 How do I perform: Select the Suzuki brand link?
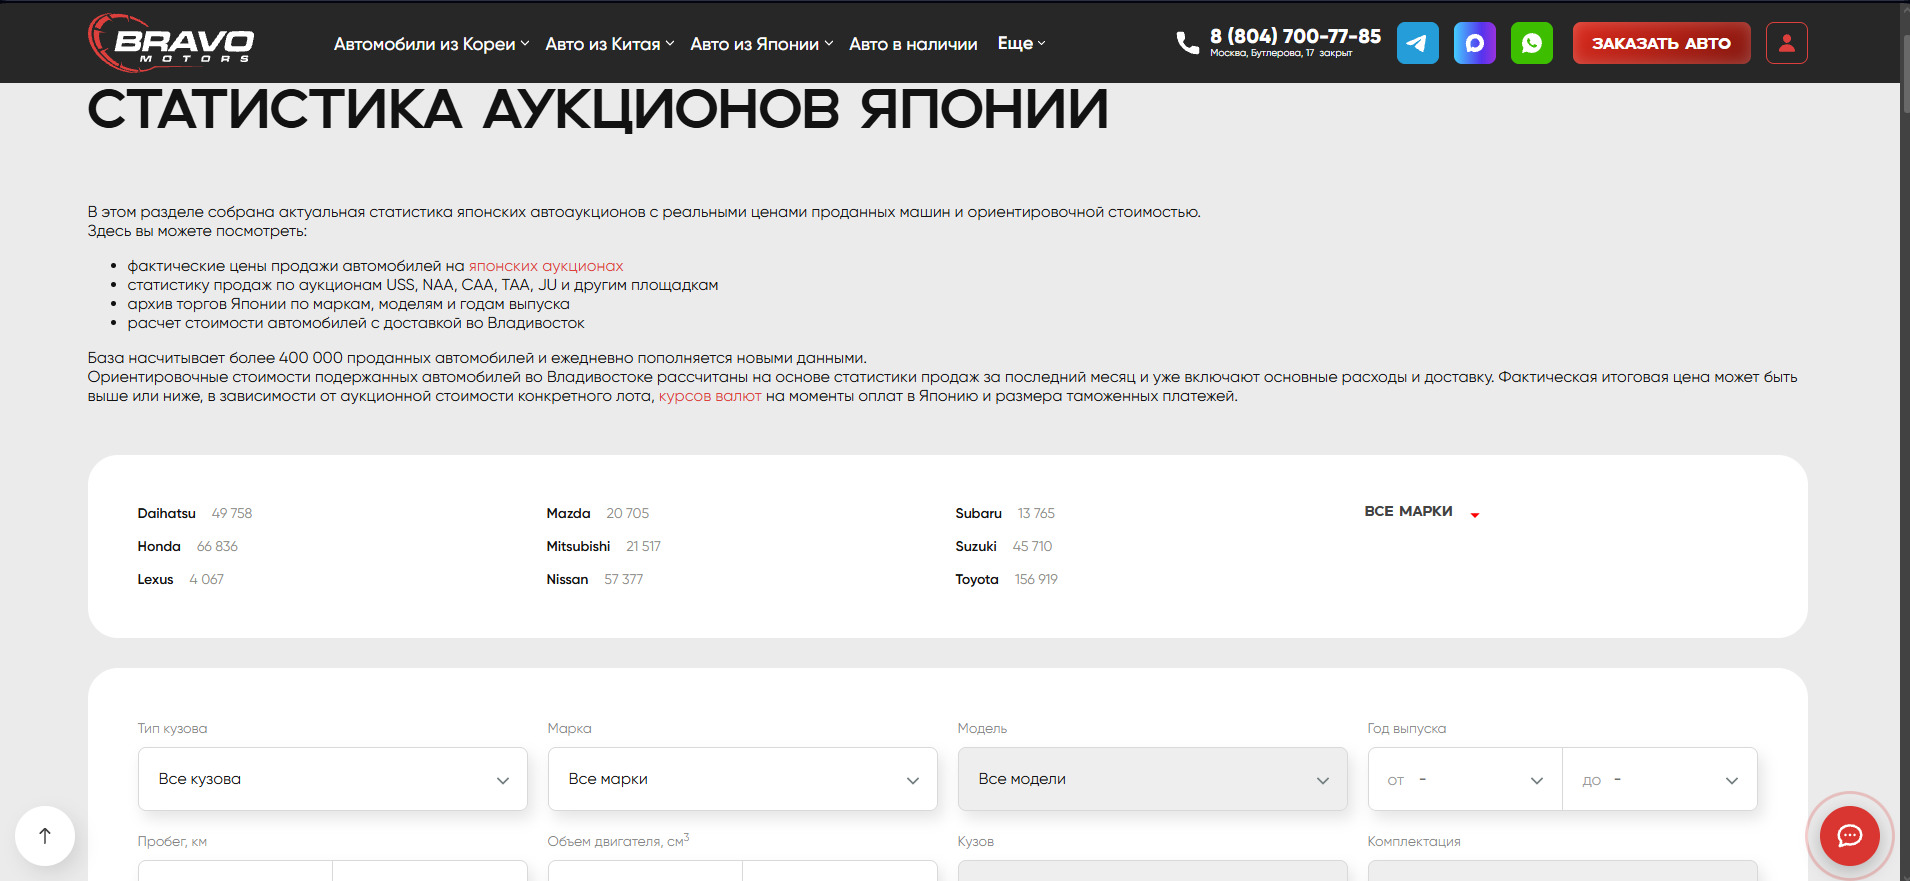[x=976, y=546]
